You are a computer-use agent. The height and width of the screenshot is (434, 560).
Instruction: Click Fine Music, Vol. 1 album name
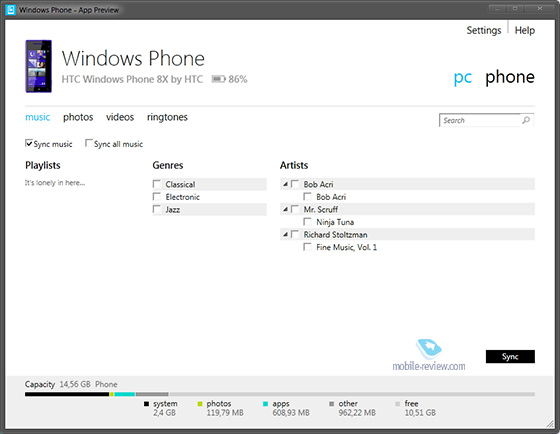(346, 247)
